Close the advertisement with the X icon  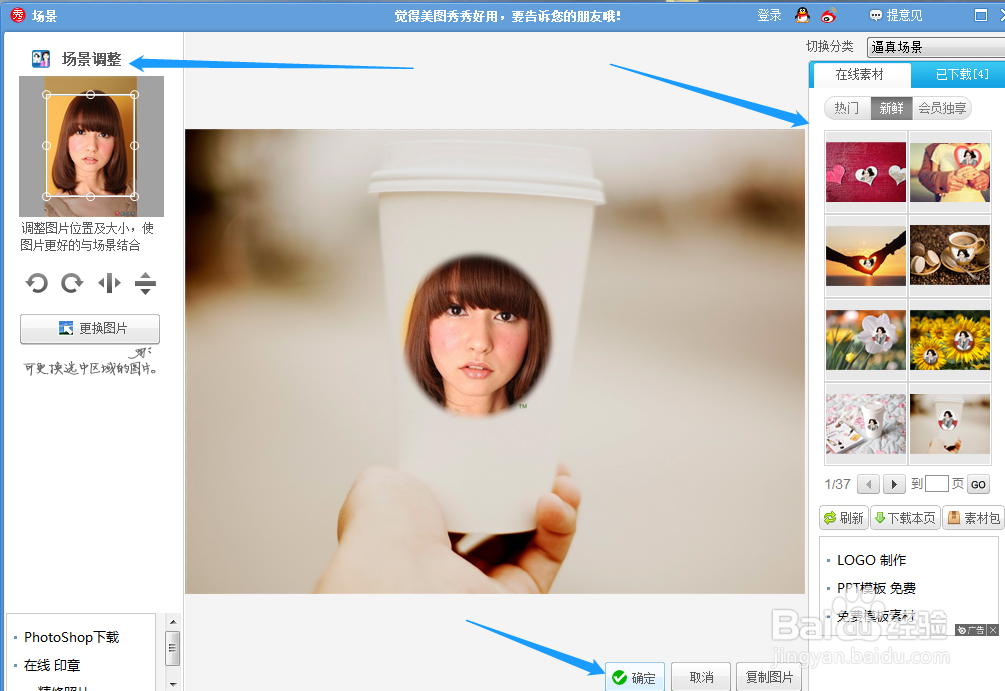pyautogui.click(x=993, y=630)
